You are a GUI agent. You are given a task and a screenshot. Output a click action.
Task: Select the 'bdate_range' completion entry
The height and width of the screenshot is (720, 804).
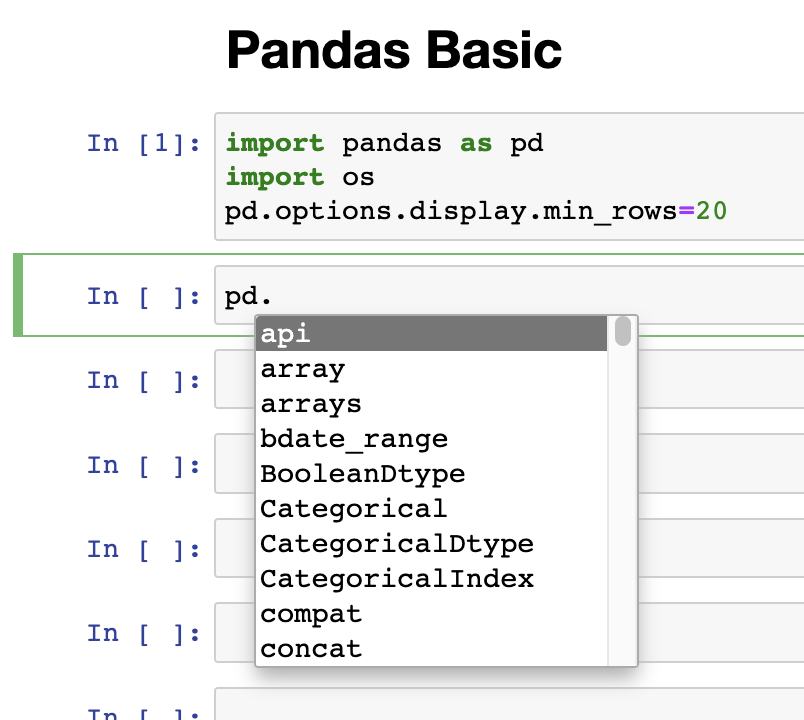(x=431, y=439)
